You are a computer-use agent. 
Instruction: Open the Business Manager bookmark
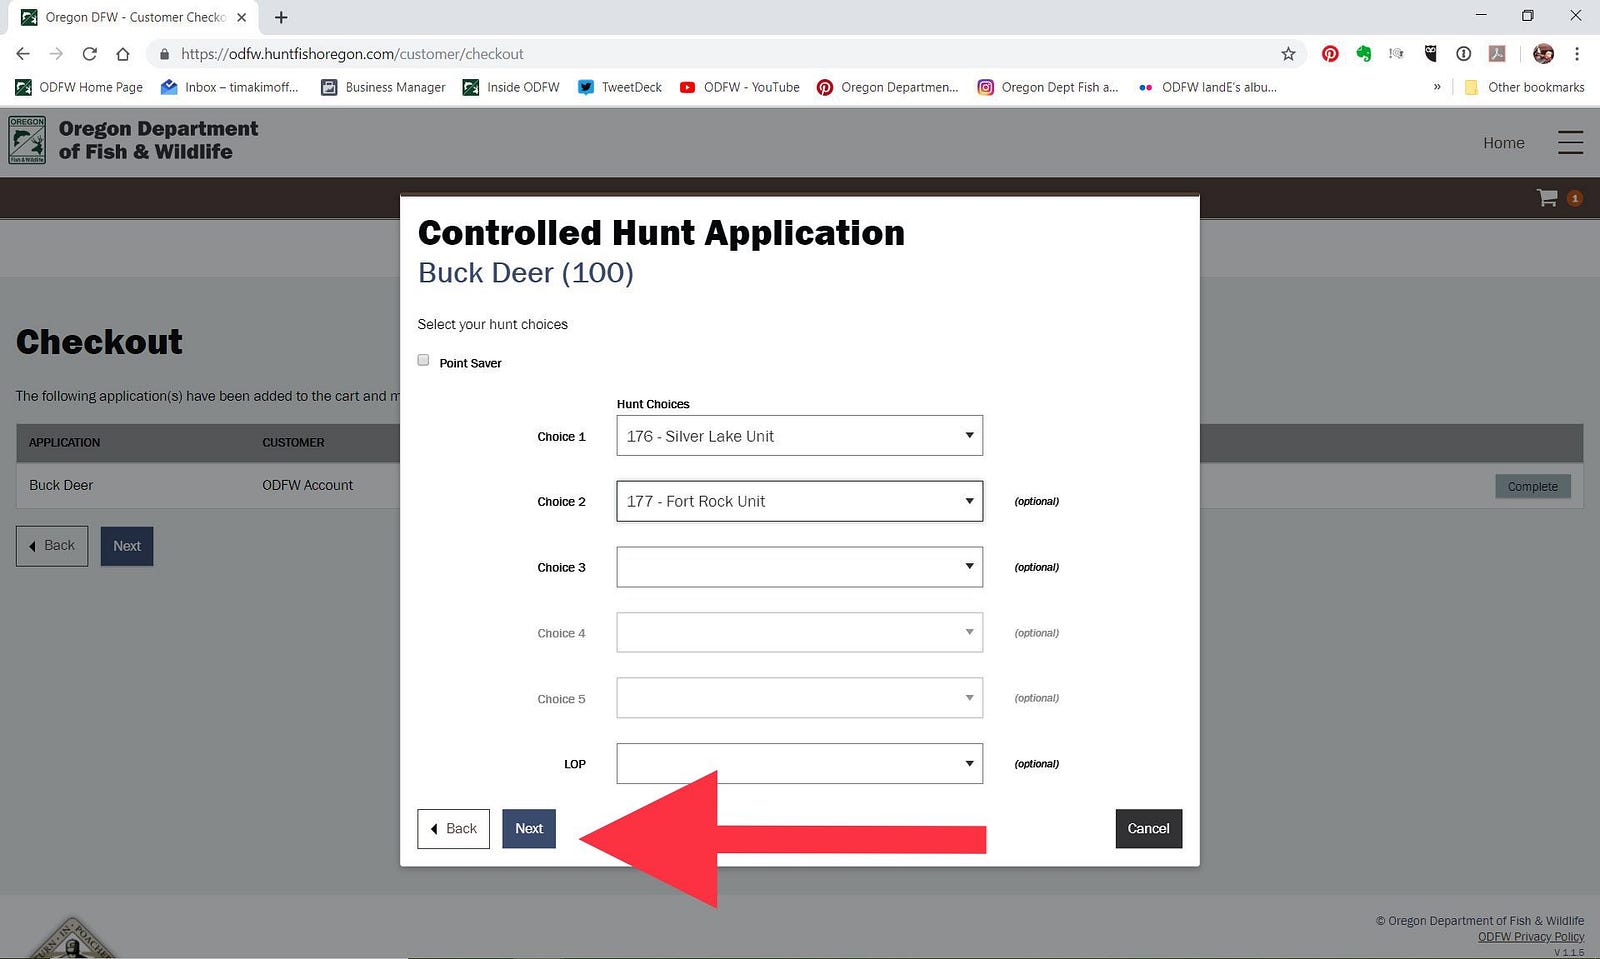pyautogui.click(x=383, y=87)
